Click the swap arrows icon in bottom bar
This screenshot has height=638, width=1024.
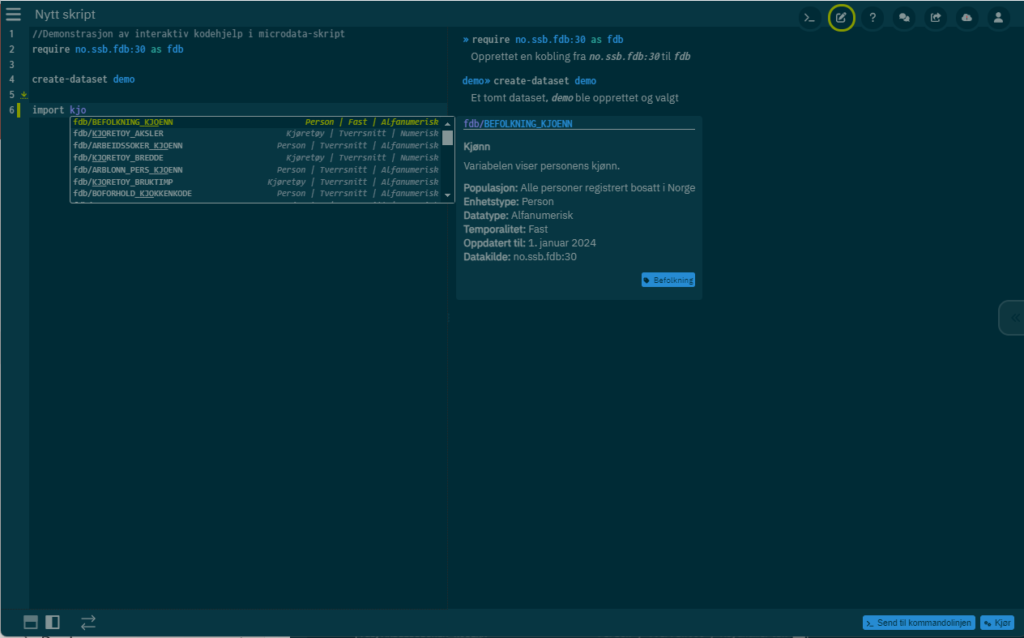coord(88,622)
